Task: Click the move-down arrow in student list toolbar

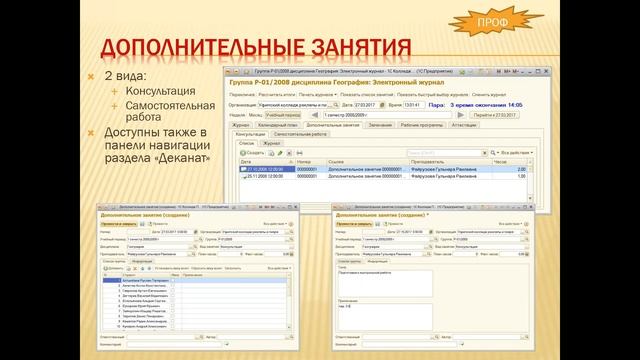Action: pyautogui.click(x=149, y=269)
